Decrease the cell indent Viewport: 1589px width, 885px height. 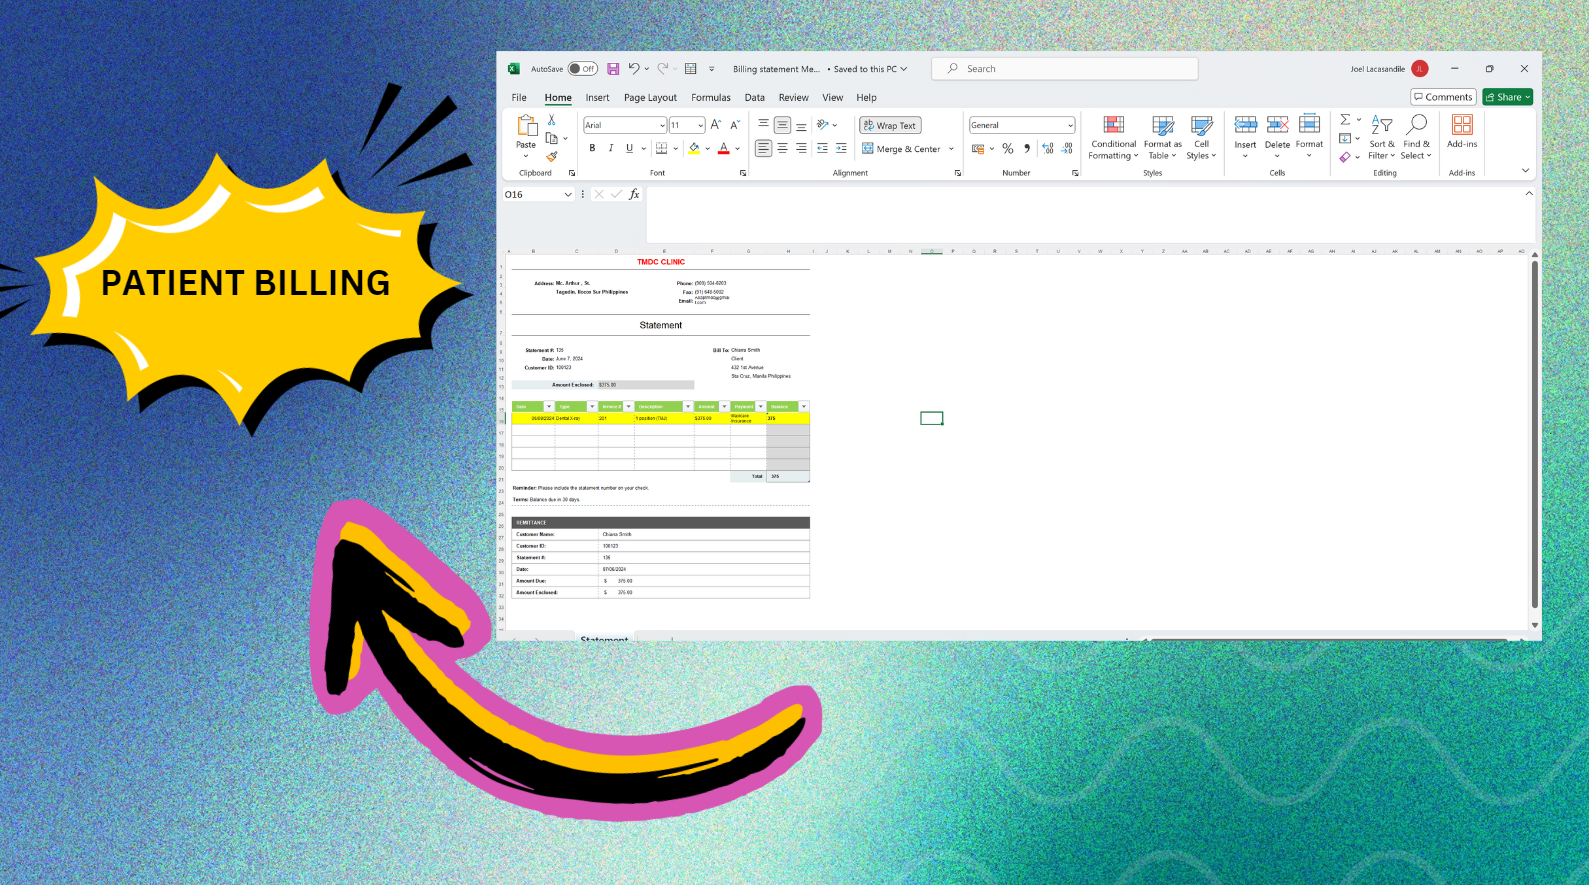coord(822,148)
